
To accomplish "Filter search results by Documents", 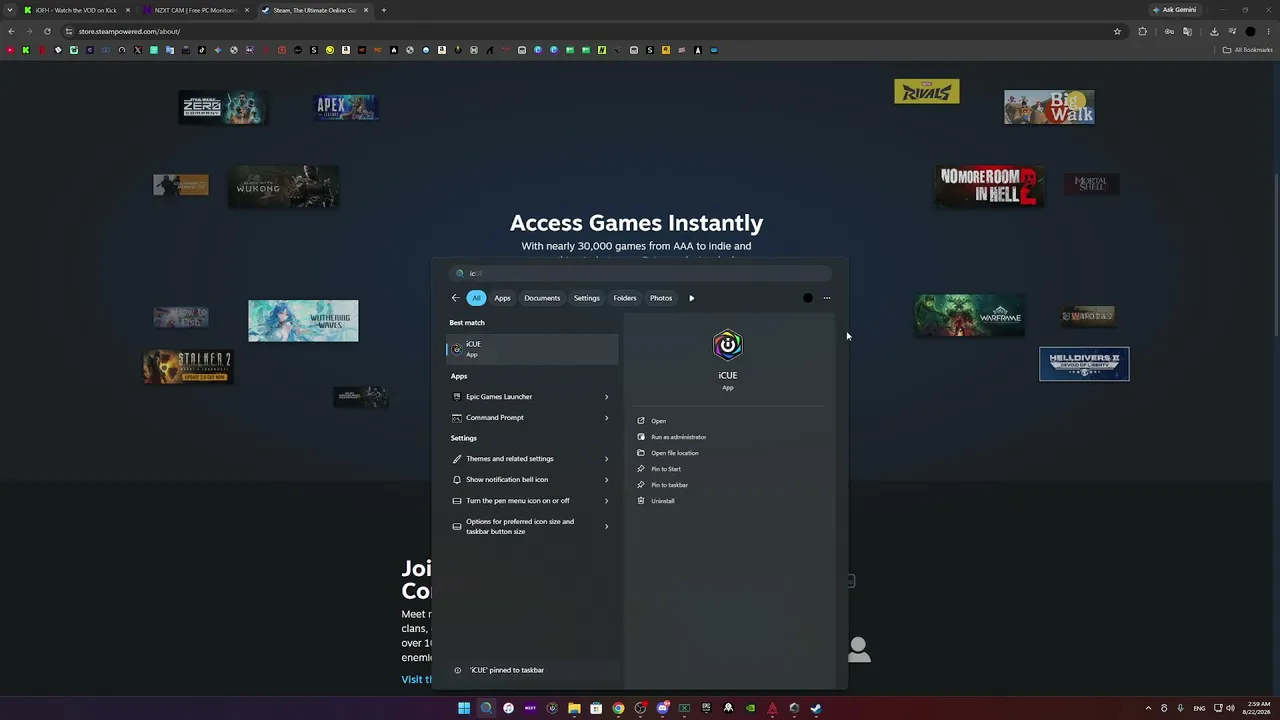I will pos(542,298).
